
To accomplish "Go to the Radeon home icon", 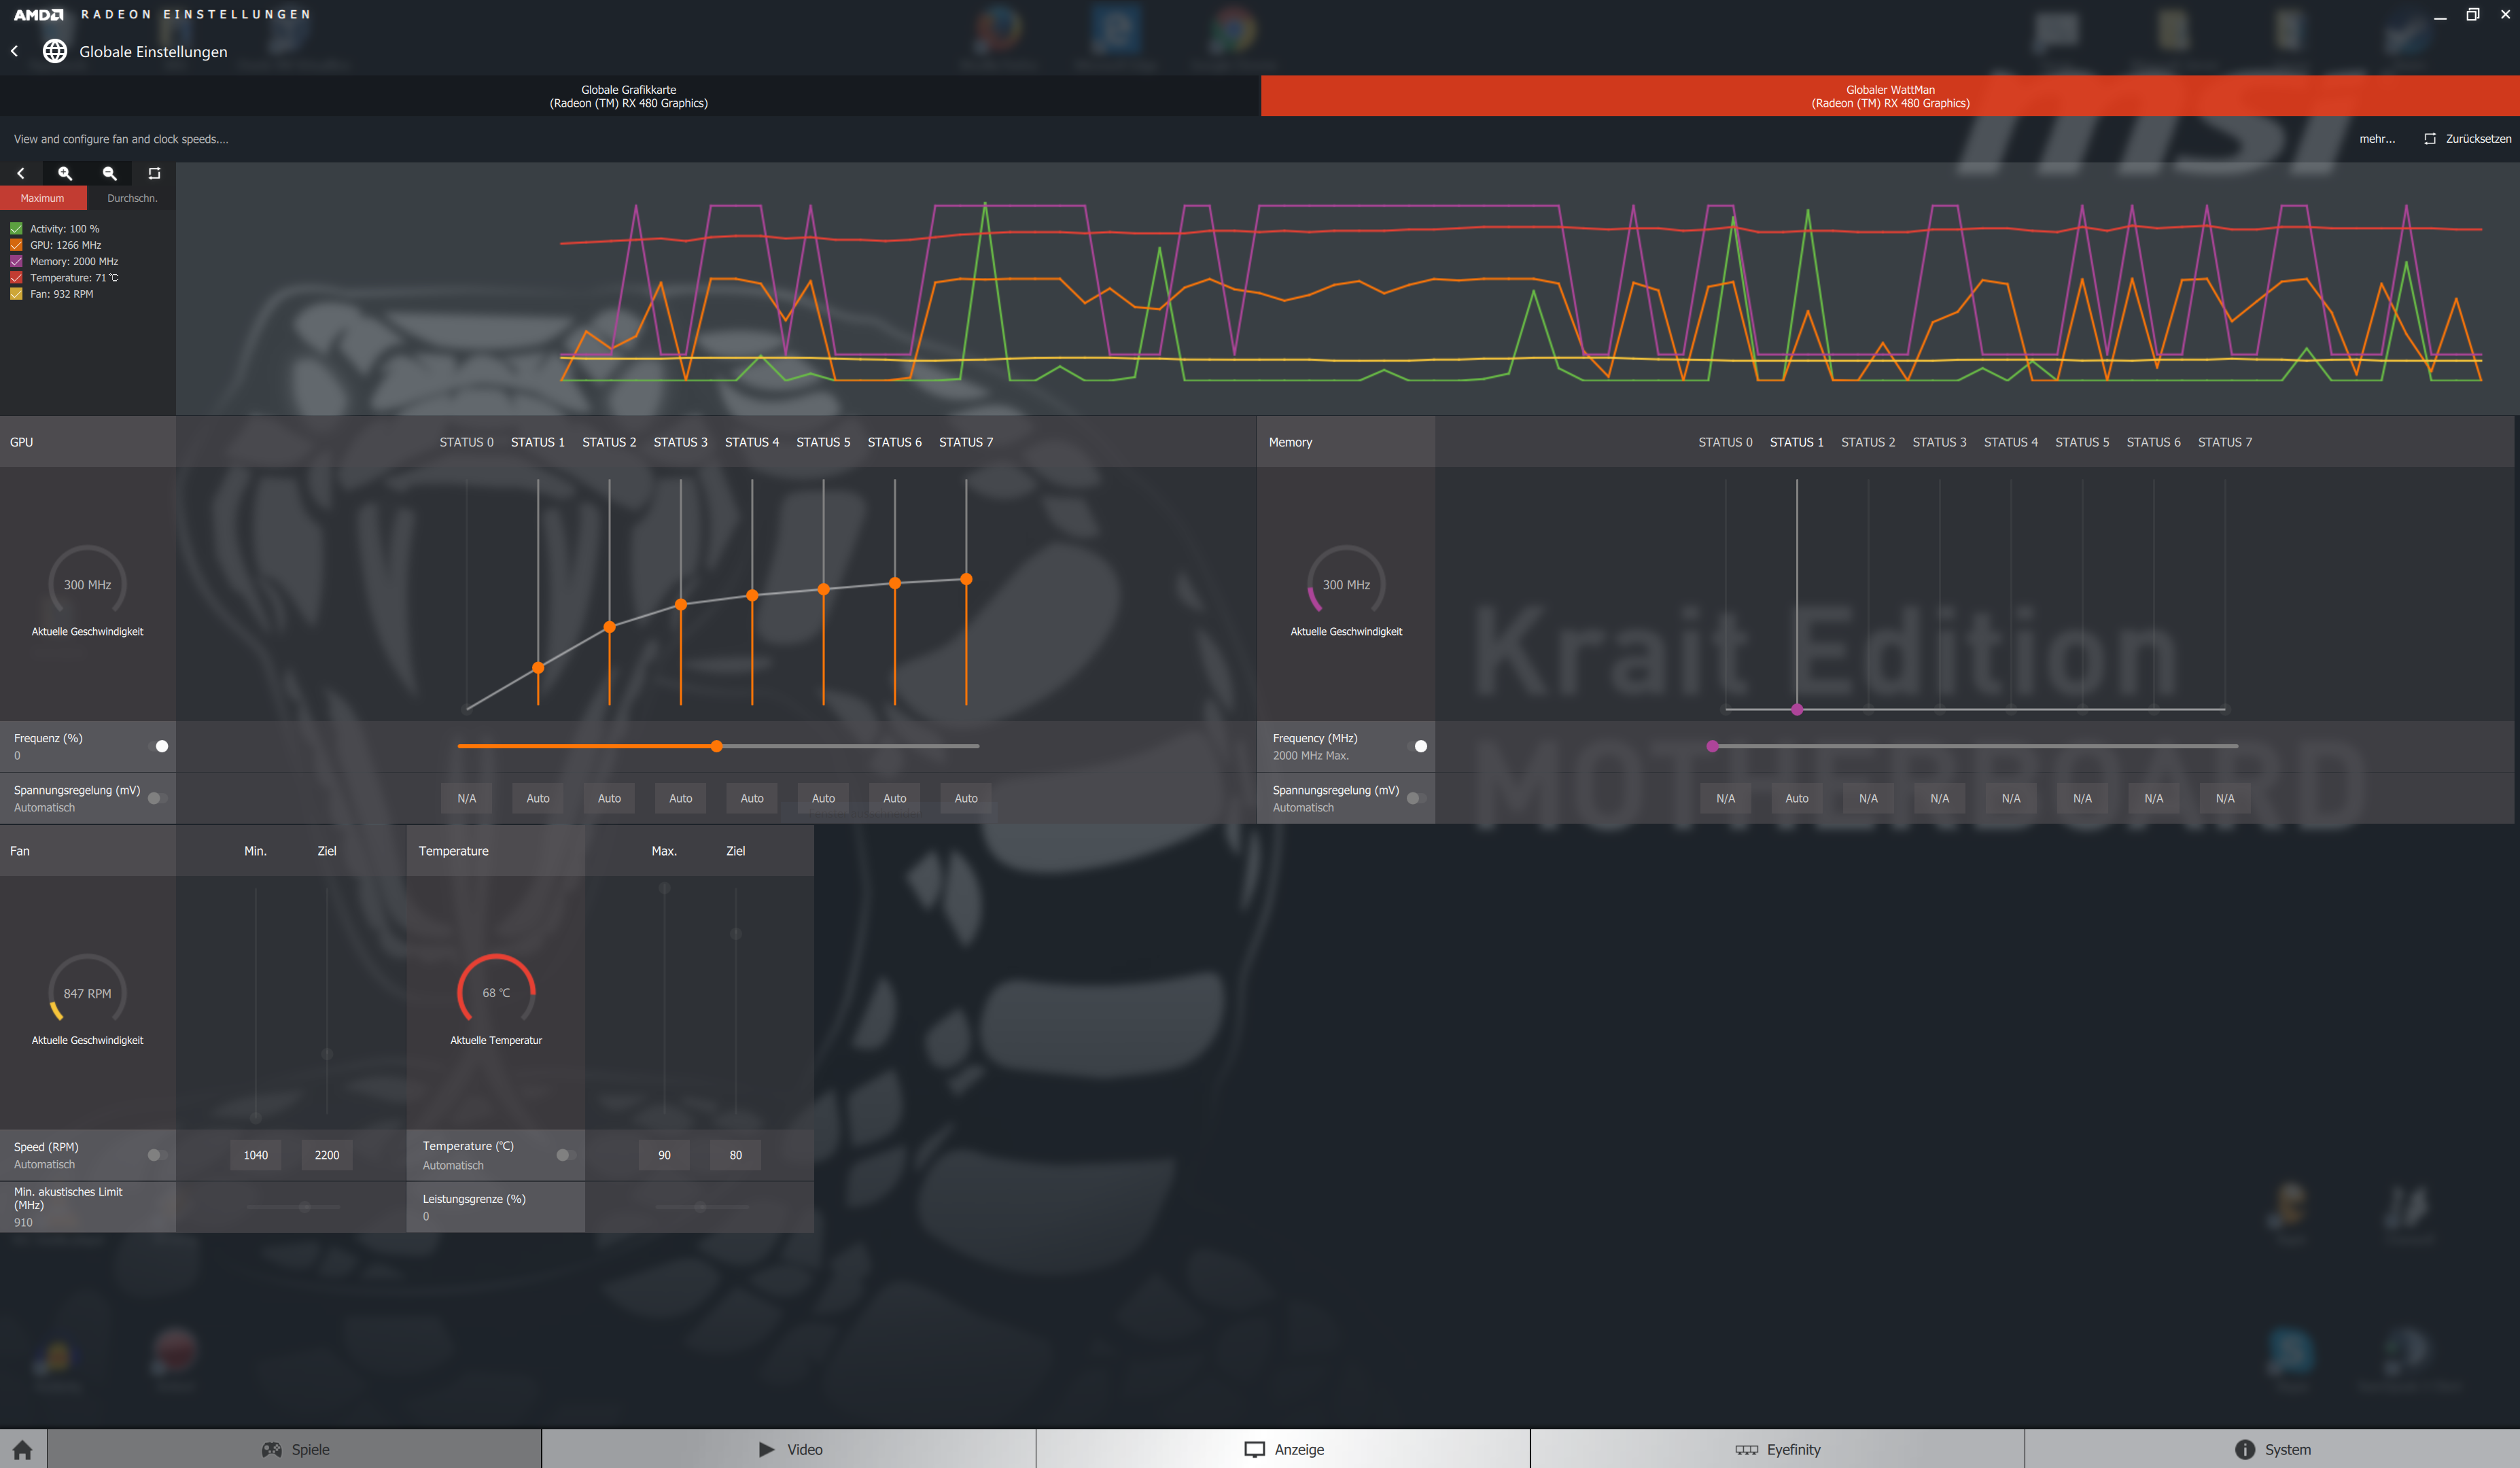I will [23, 1449].
